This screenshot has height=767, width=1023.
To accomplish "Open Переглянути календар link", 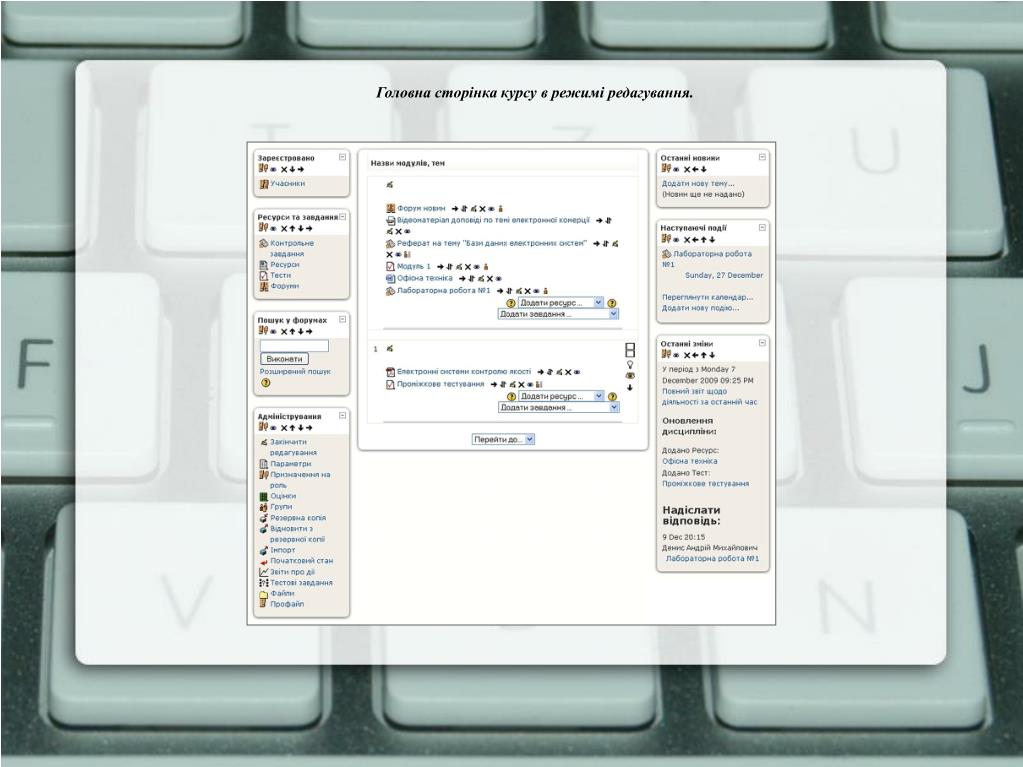I will click(x=707, y=297).
